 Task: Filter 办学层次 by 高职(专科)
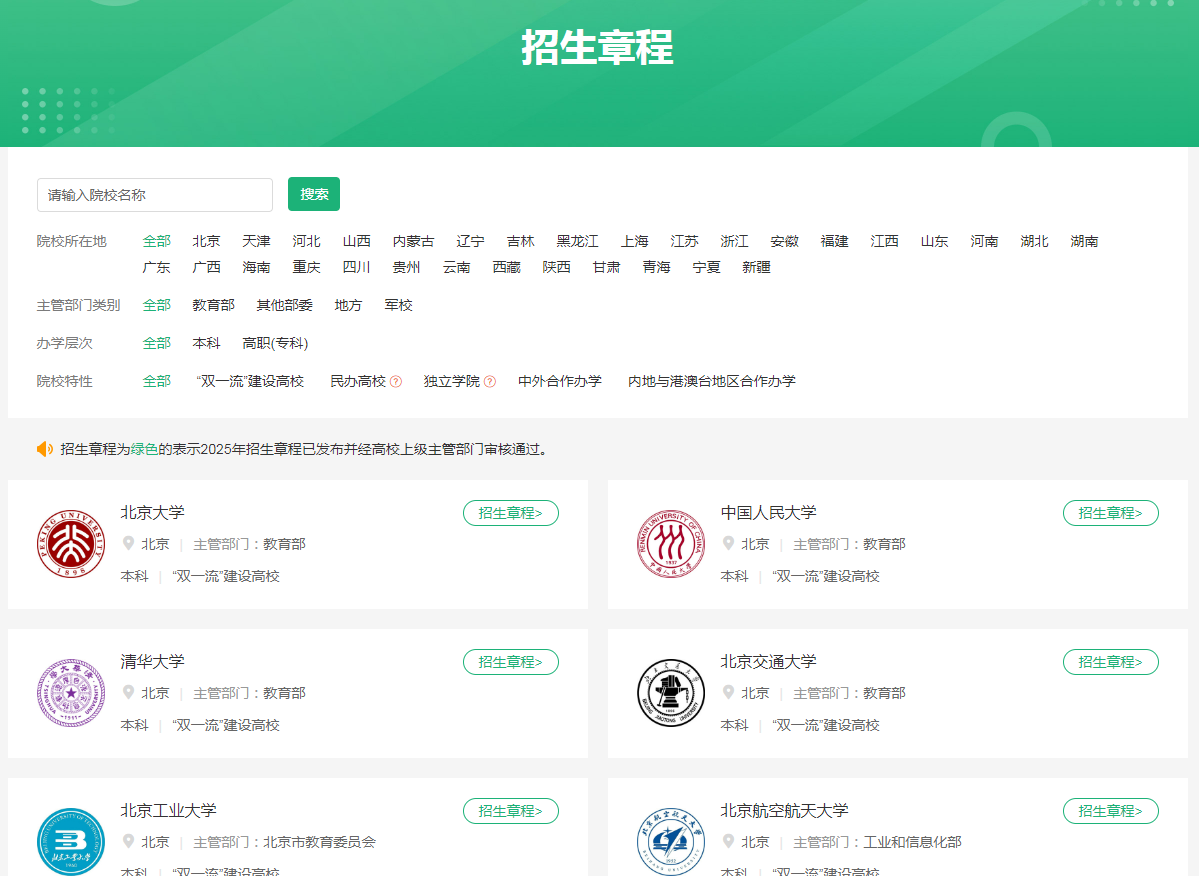click(x=275, y=343)
